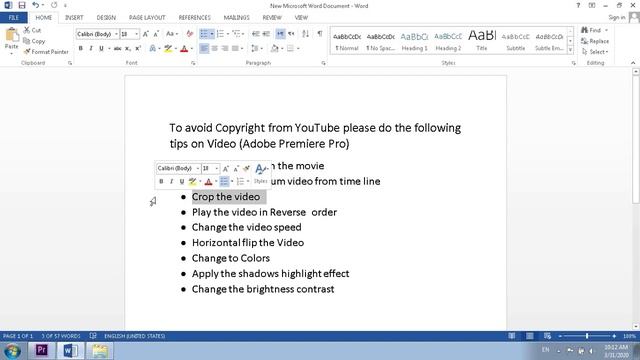The image size is (640, 360).
Task: Open Line and Paragraph Spacing options
Action: point(255,49)
